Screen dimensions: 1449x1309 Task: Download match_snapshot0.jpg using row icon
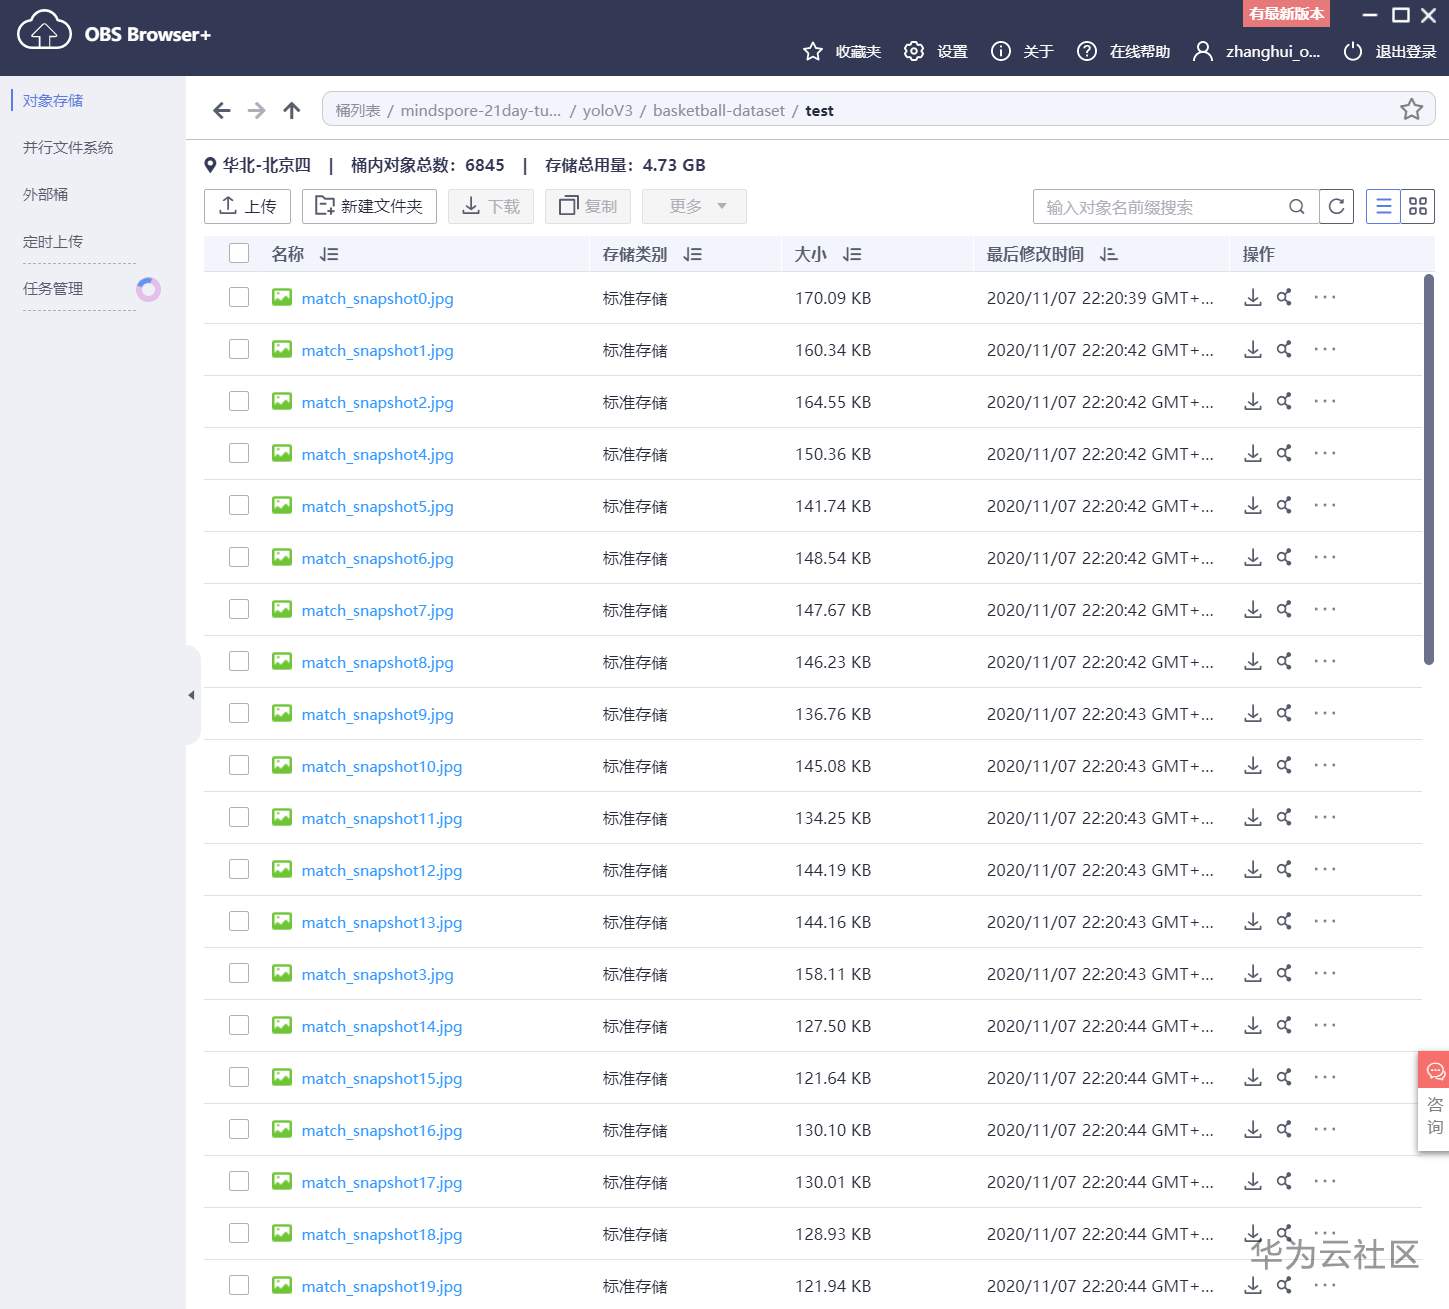(1252, 298)
